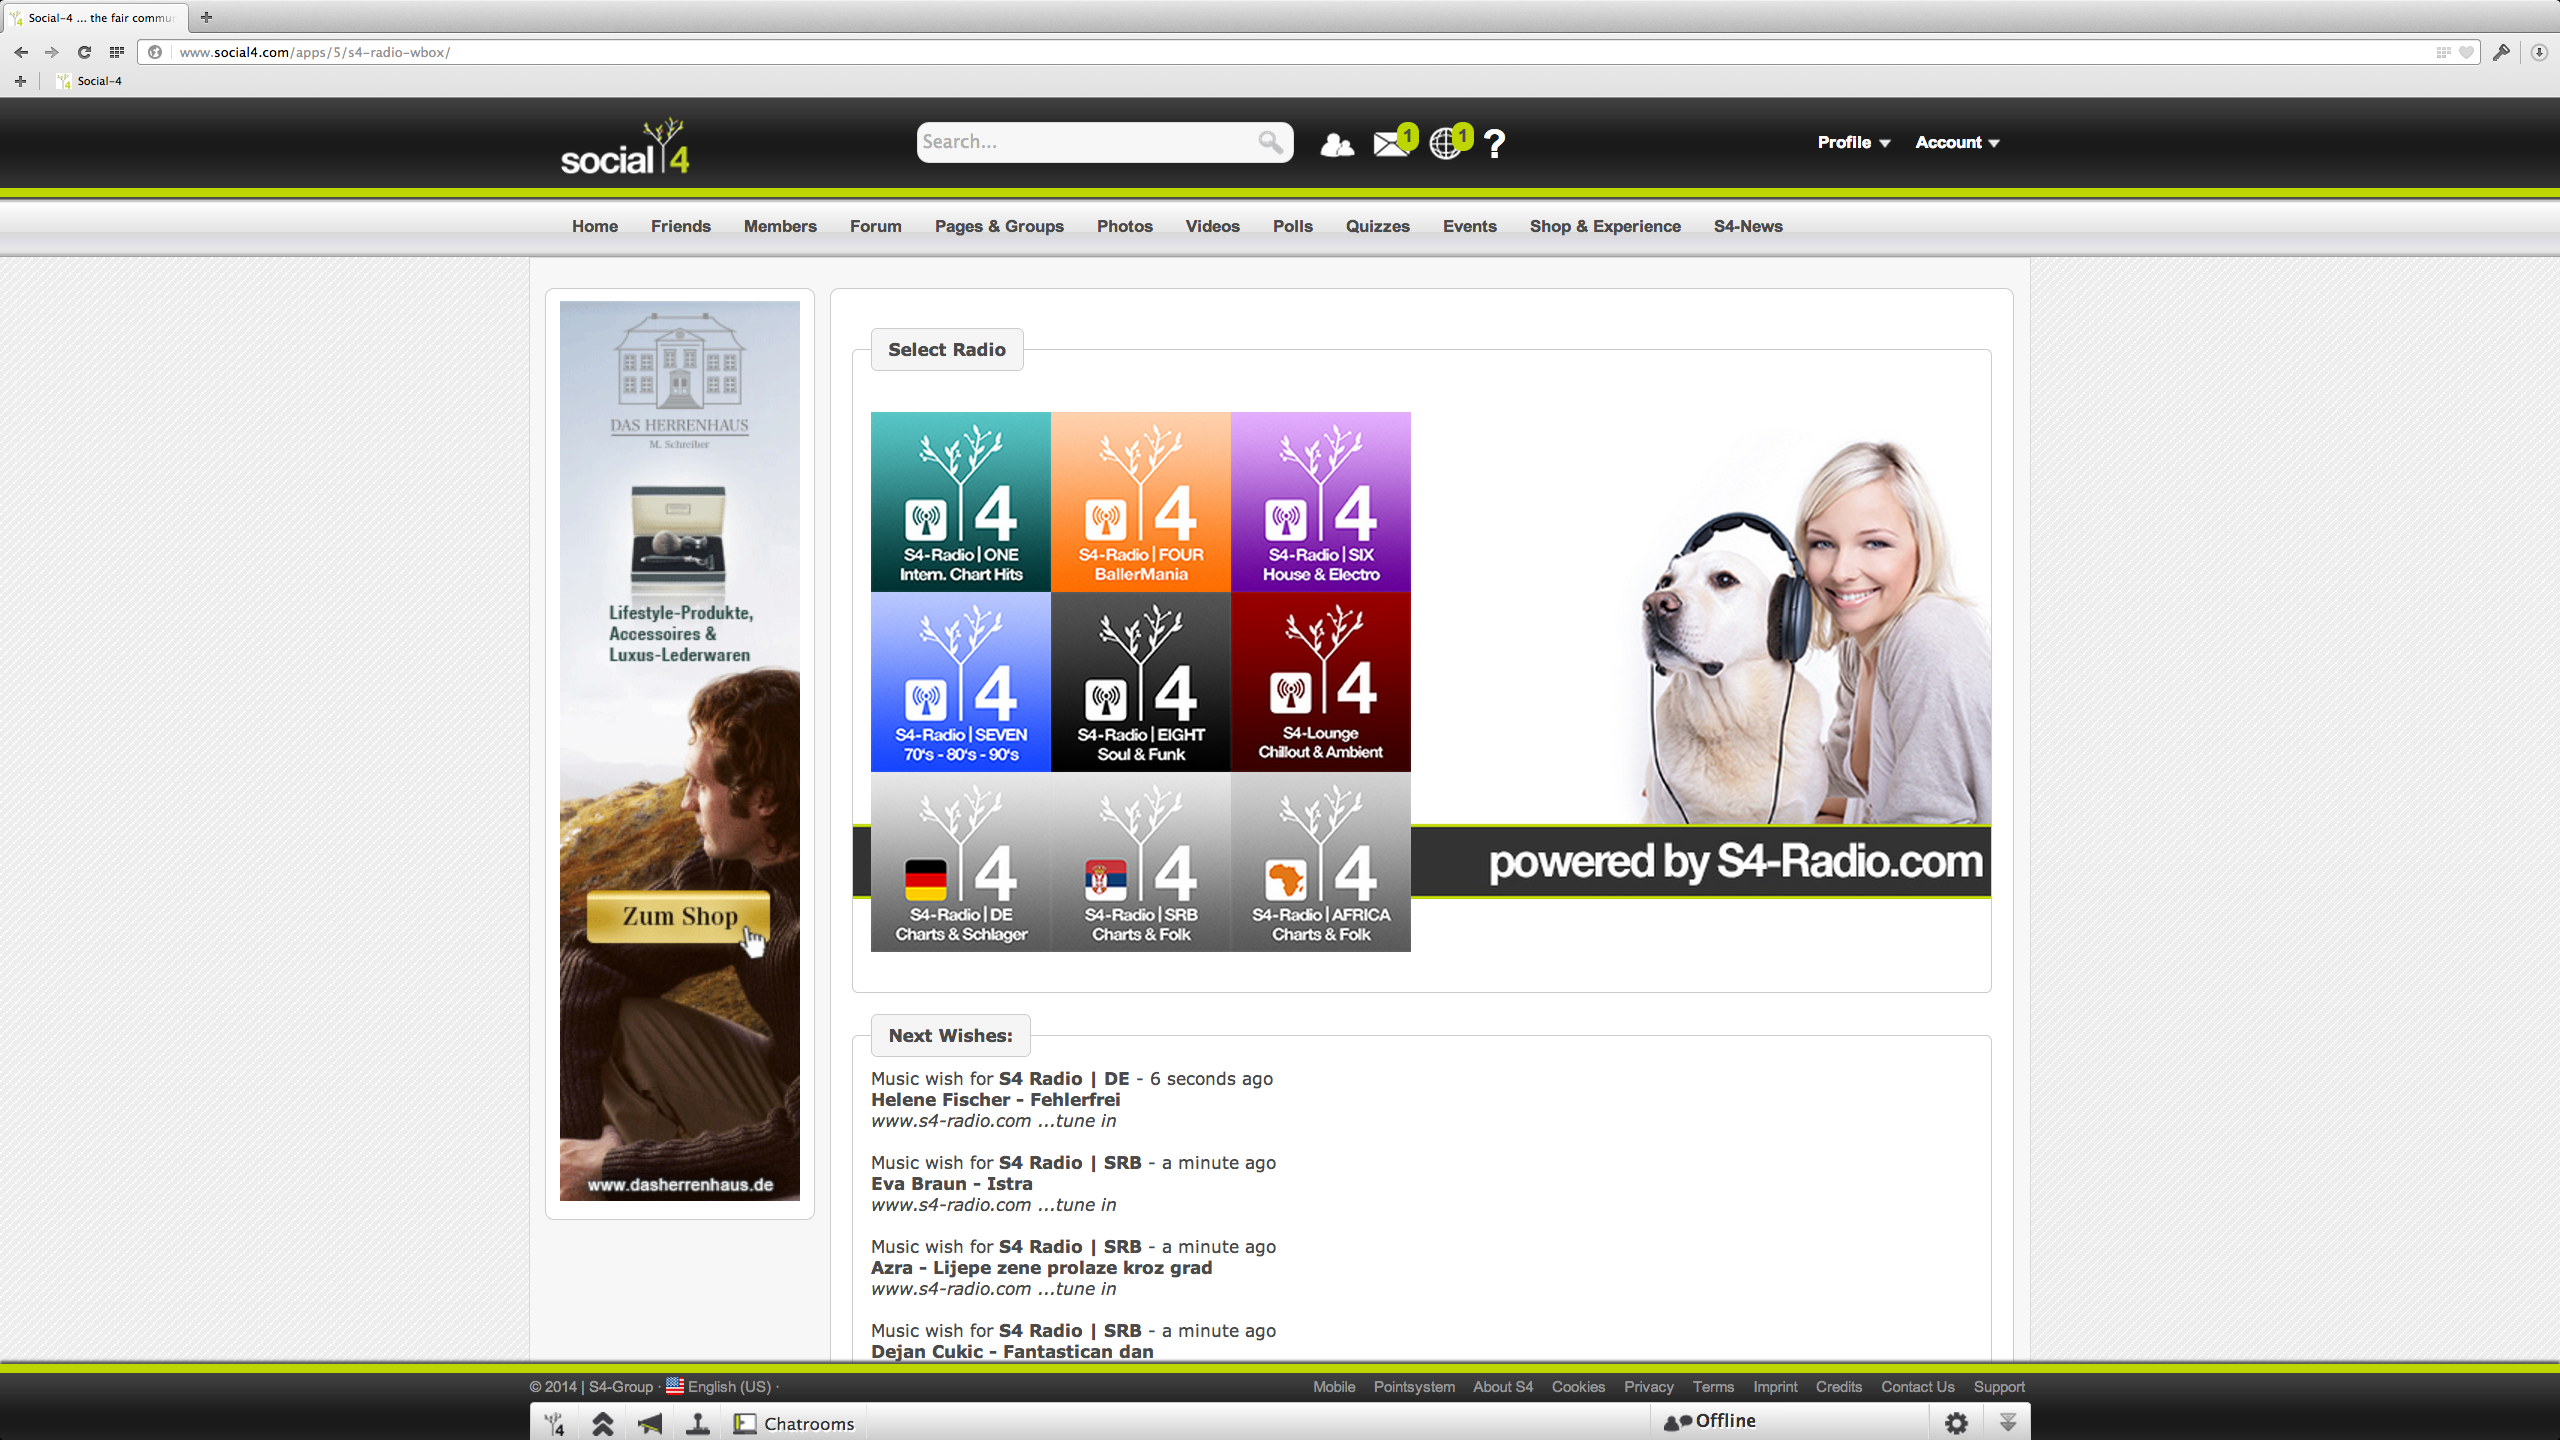
Task: Click the Eva Braun - Istra wish
Action: (x=951, y=1184)
